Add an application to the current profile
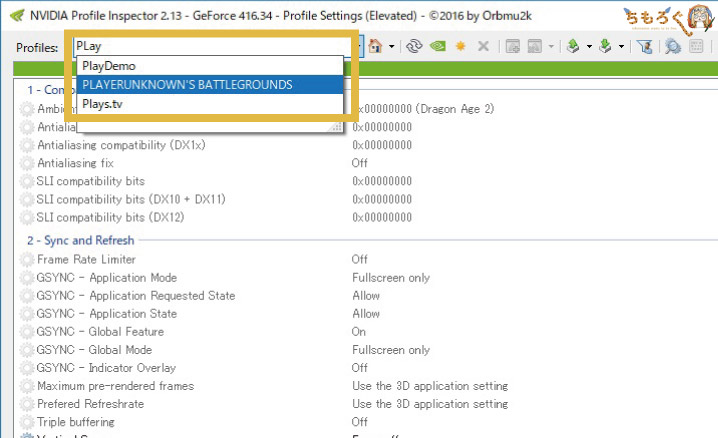Screen dimensions: 718x438 [x=512, y=46]
